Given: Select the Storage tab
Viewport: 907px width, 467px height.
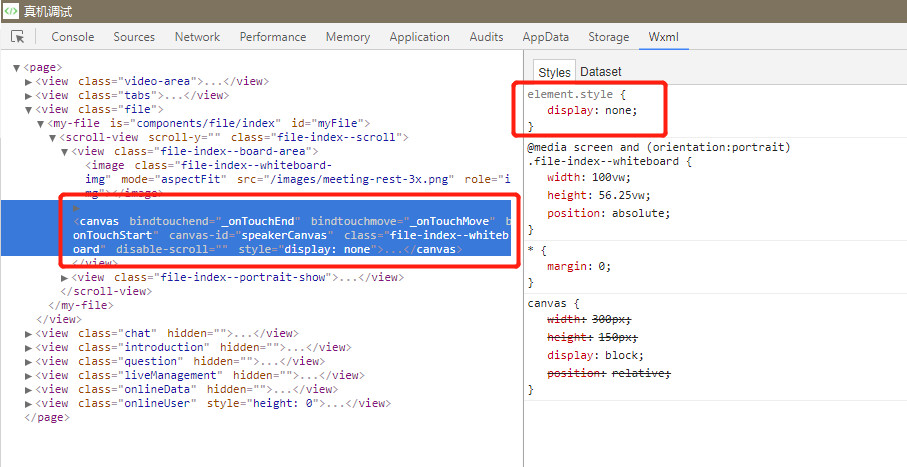Looking at the screenshot, I should (609, 36).
